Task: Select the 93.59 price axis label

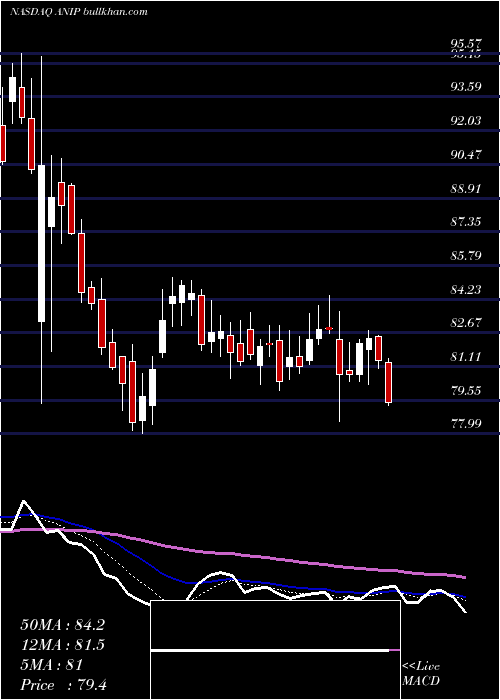Action: click(x=466, y=86)
